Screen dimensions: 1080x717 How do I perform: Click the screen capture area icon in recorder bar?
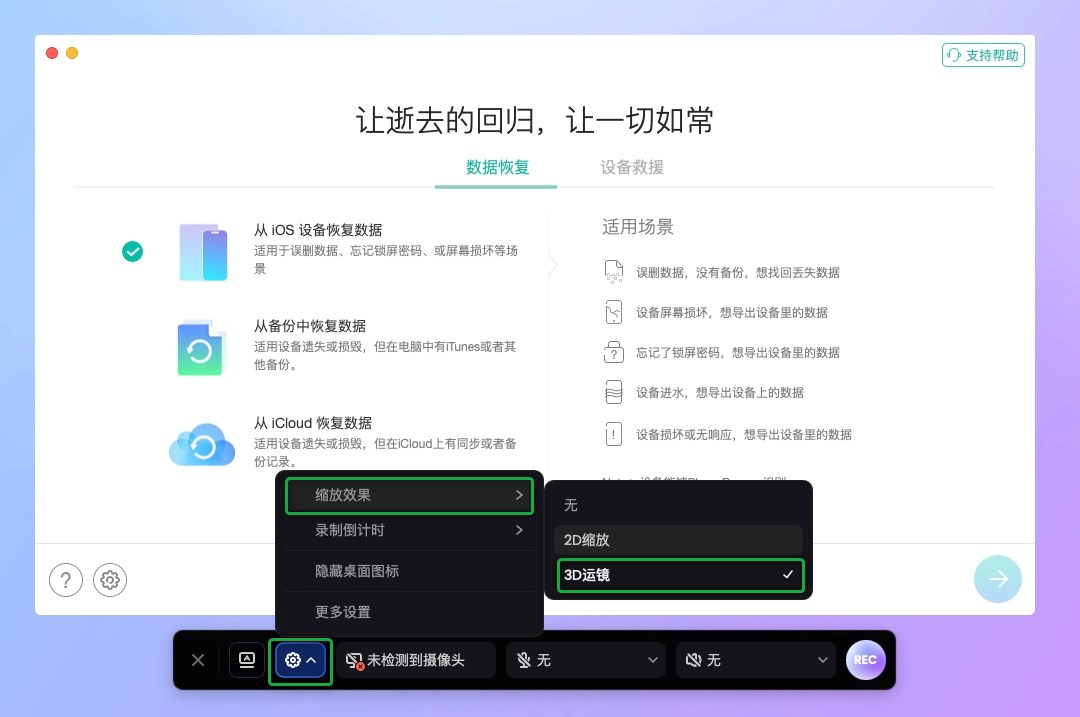pyautogui.click(x=247, y=660)
